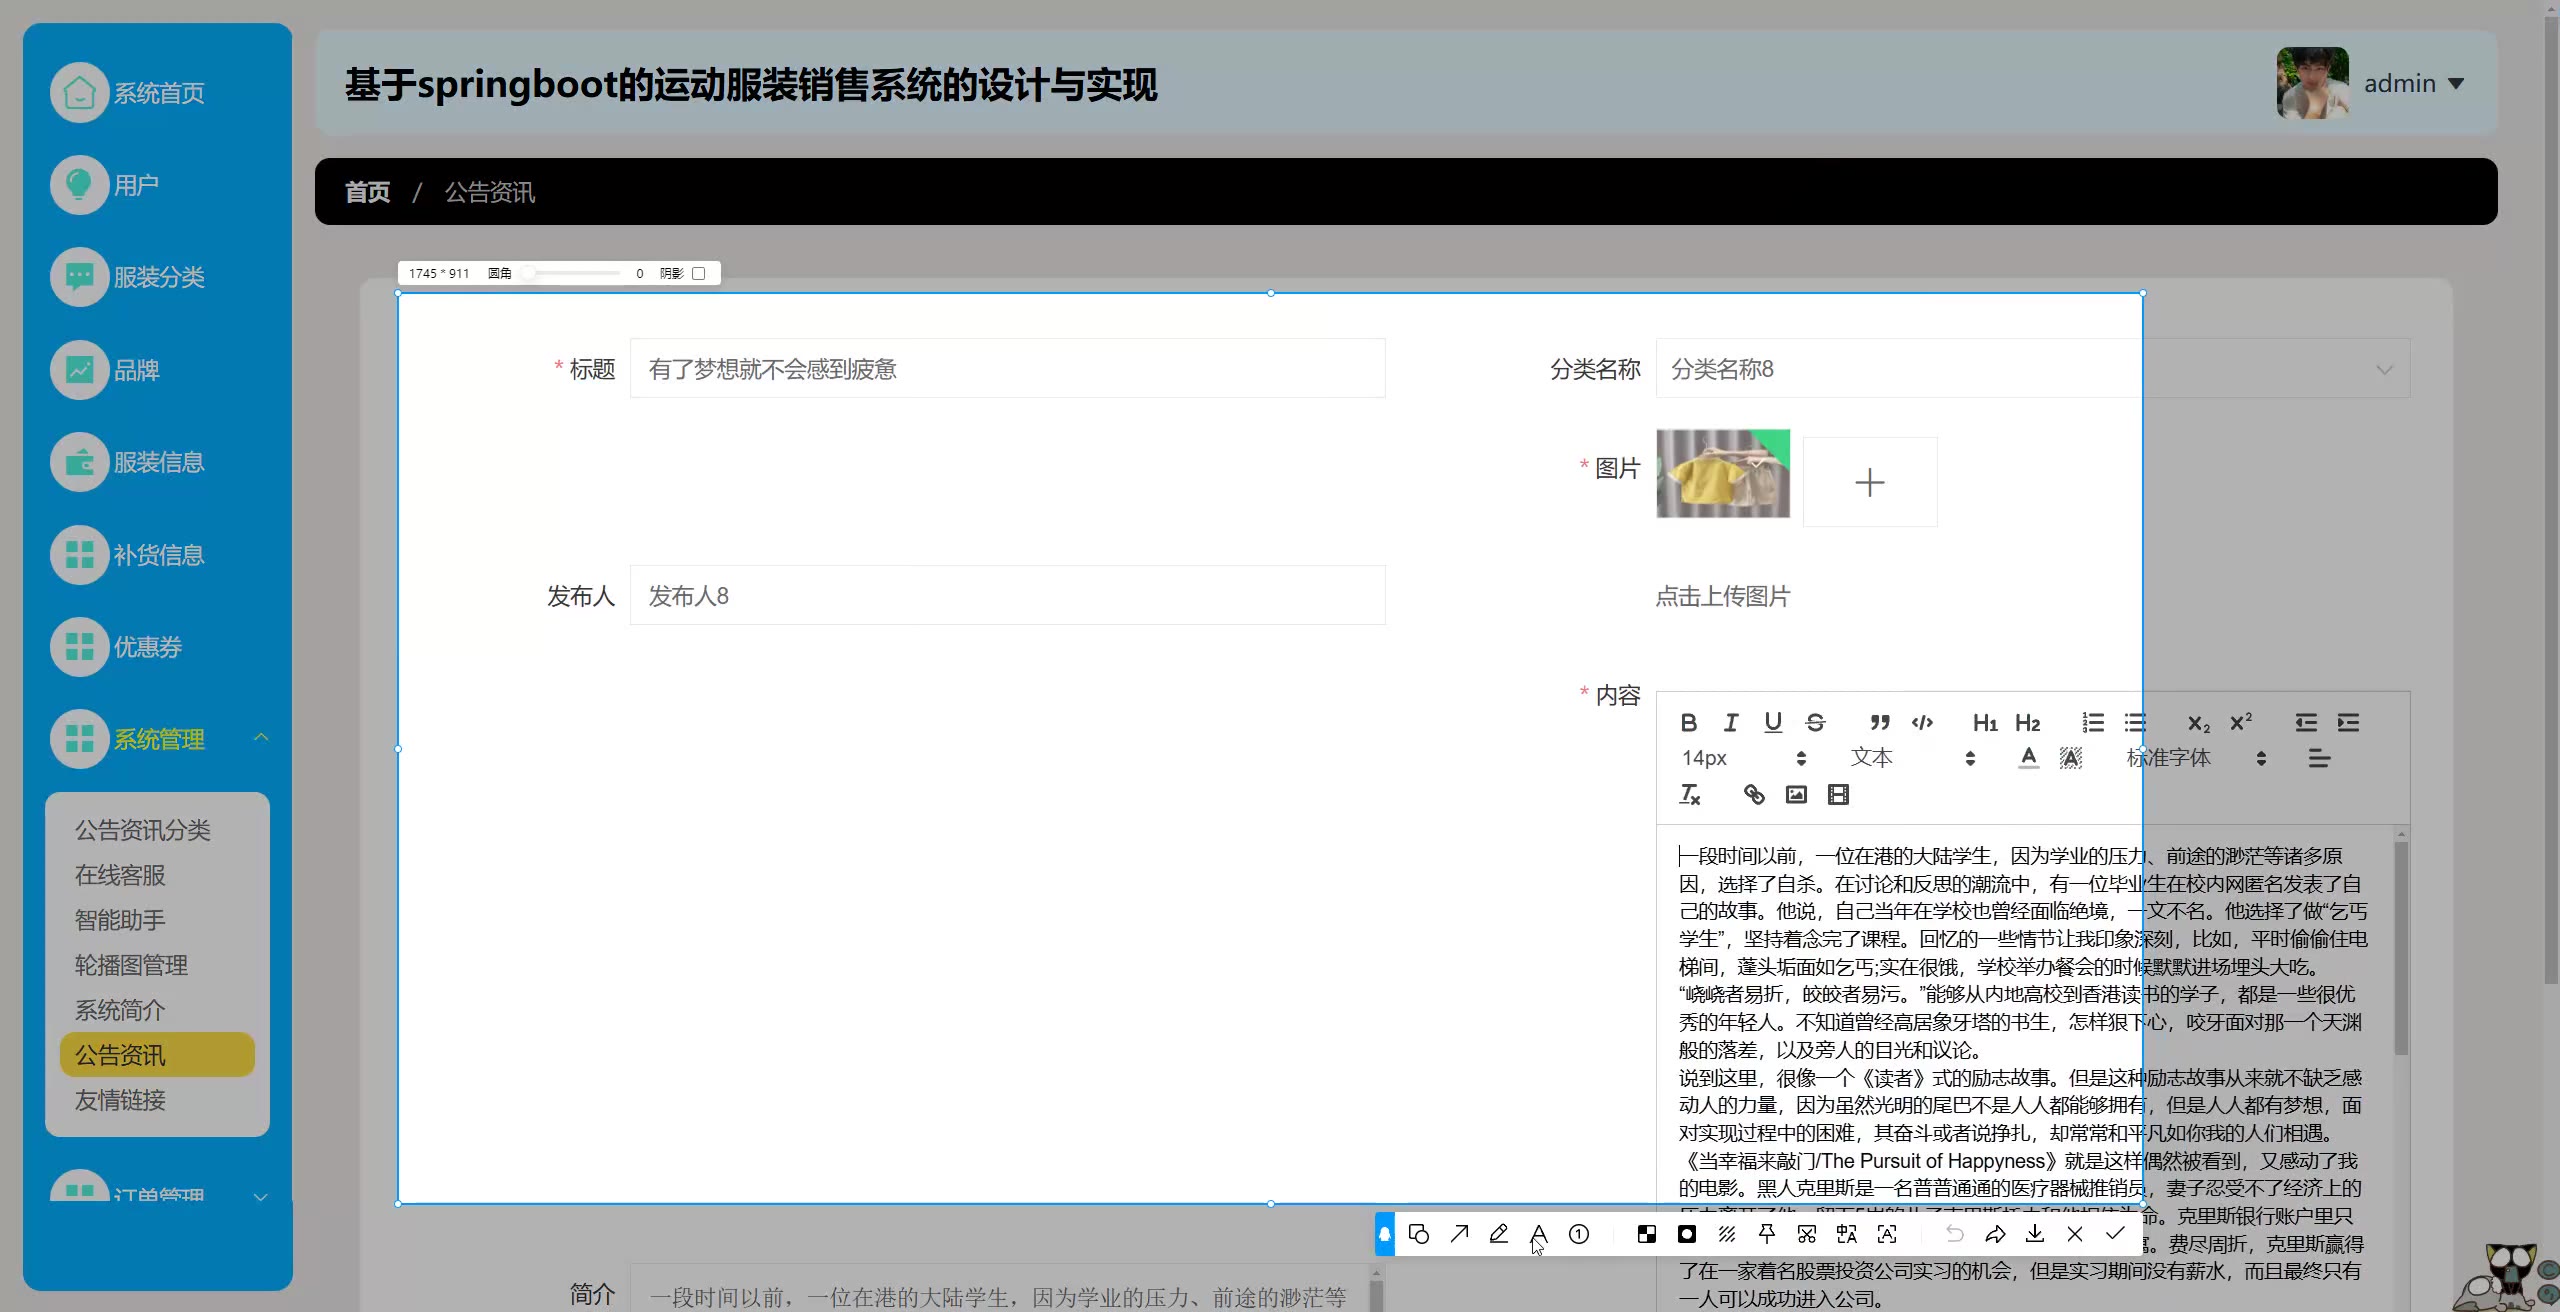The image size is (2560, 1312).
Task: Save screenshot with download icon
Action: (x=2035, y=1234)
